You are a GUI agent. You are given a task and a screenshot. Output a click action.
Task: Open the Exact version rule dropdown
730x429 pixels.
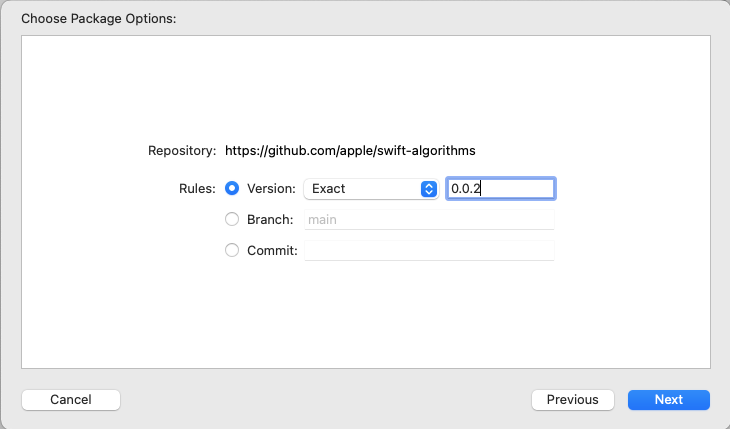[x=371, y=189]
